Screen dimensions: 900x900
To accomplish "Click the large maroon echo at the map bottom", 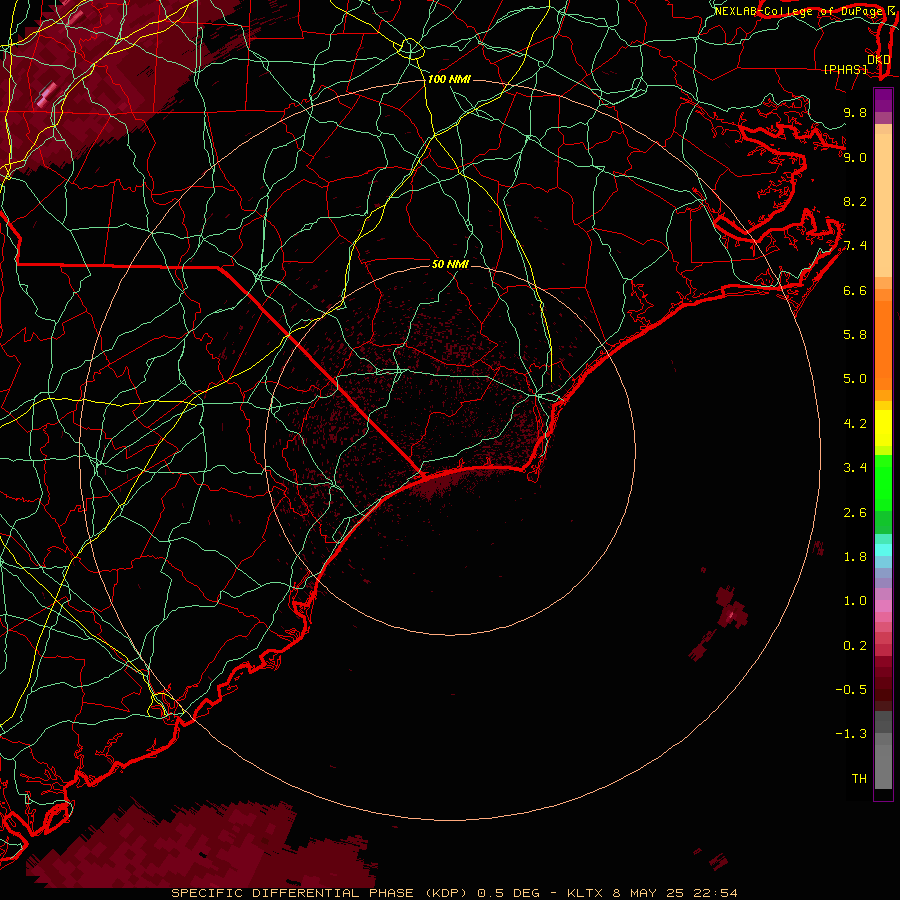I will [x=201, y=849].
